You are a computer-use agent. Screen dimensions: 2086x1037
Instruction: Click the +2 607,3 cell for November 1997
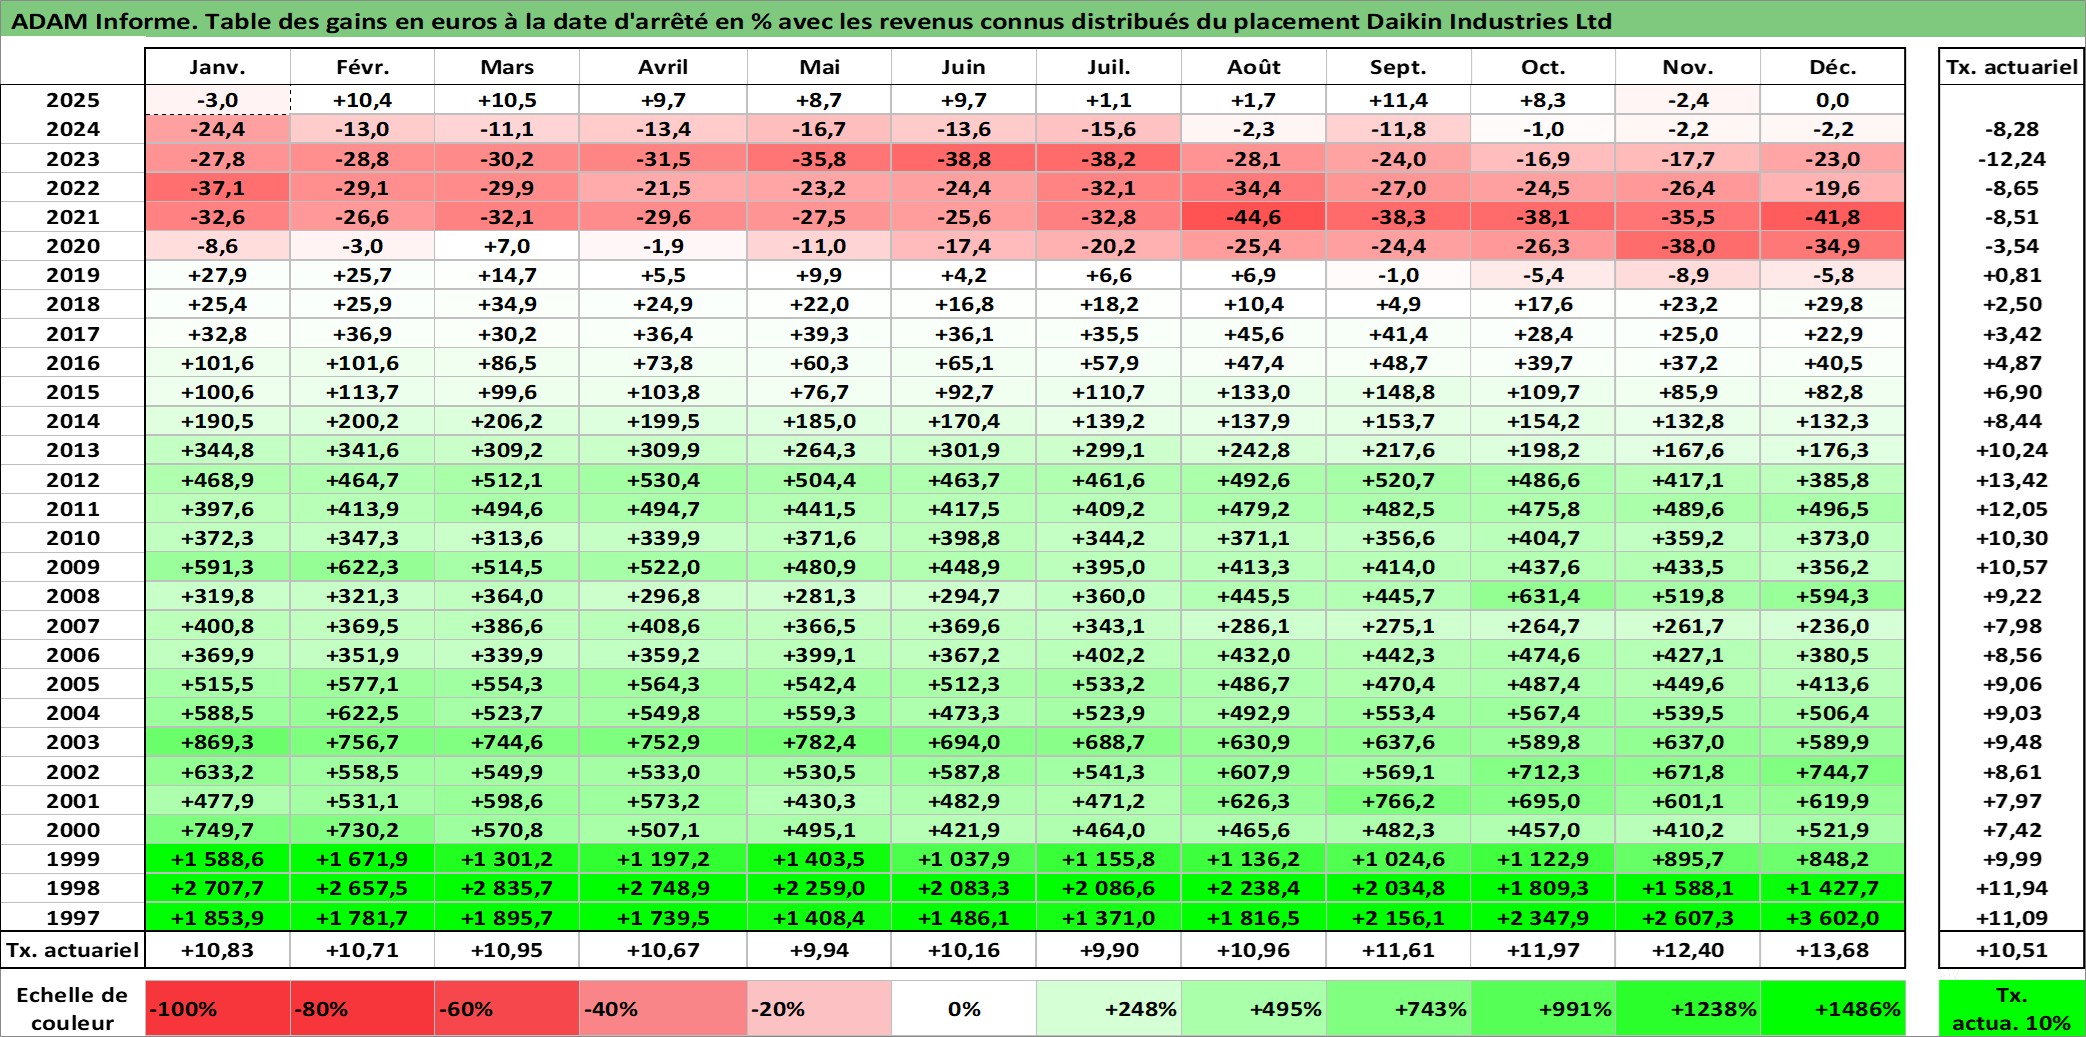pyautogui.click(x=1688, y=917)
